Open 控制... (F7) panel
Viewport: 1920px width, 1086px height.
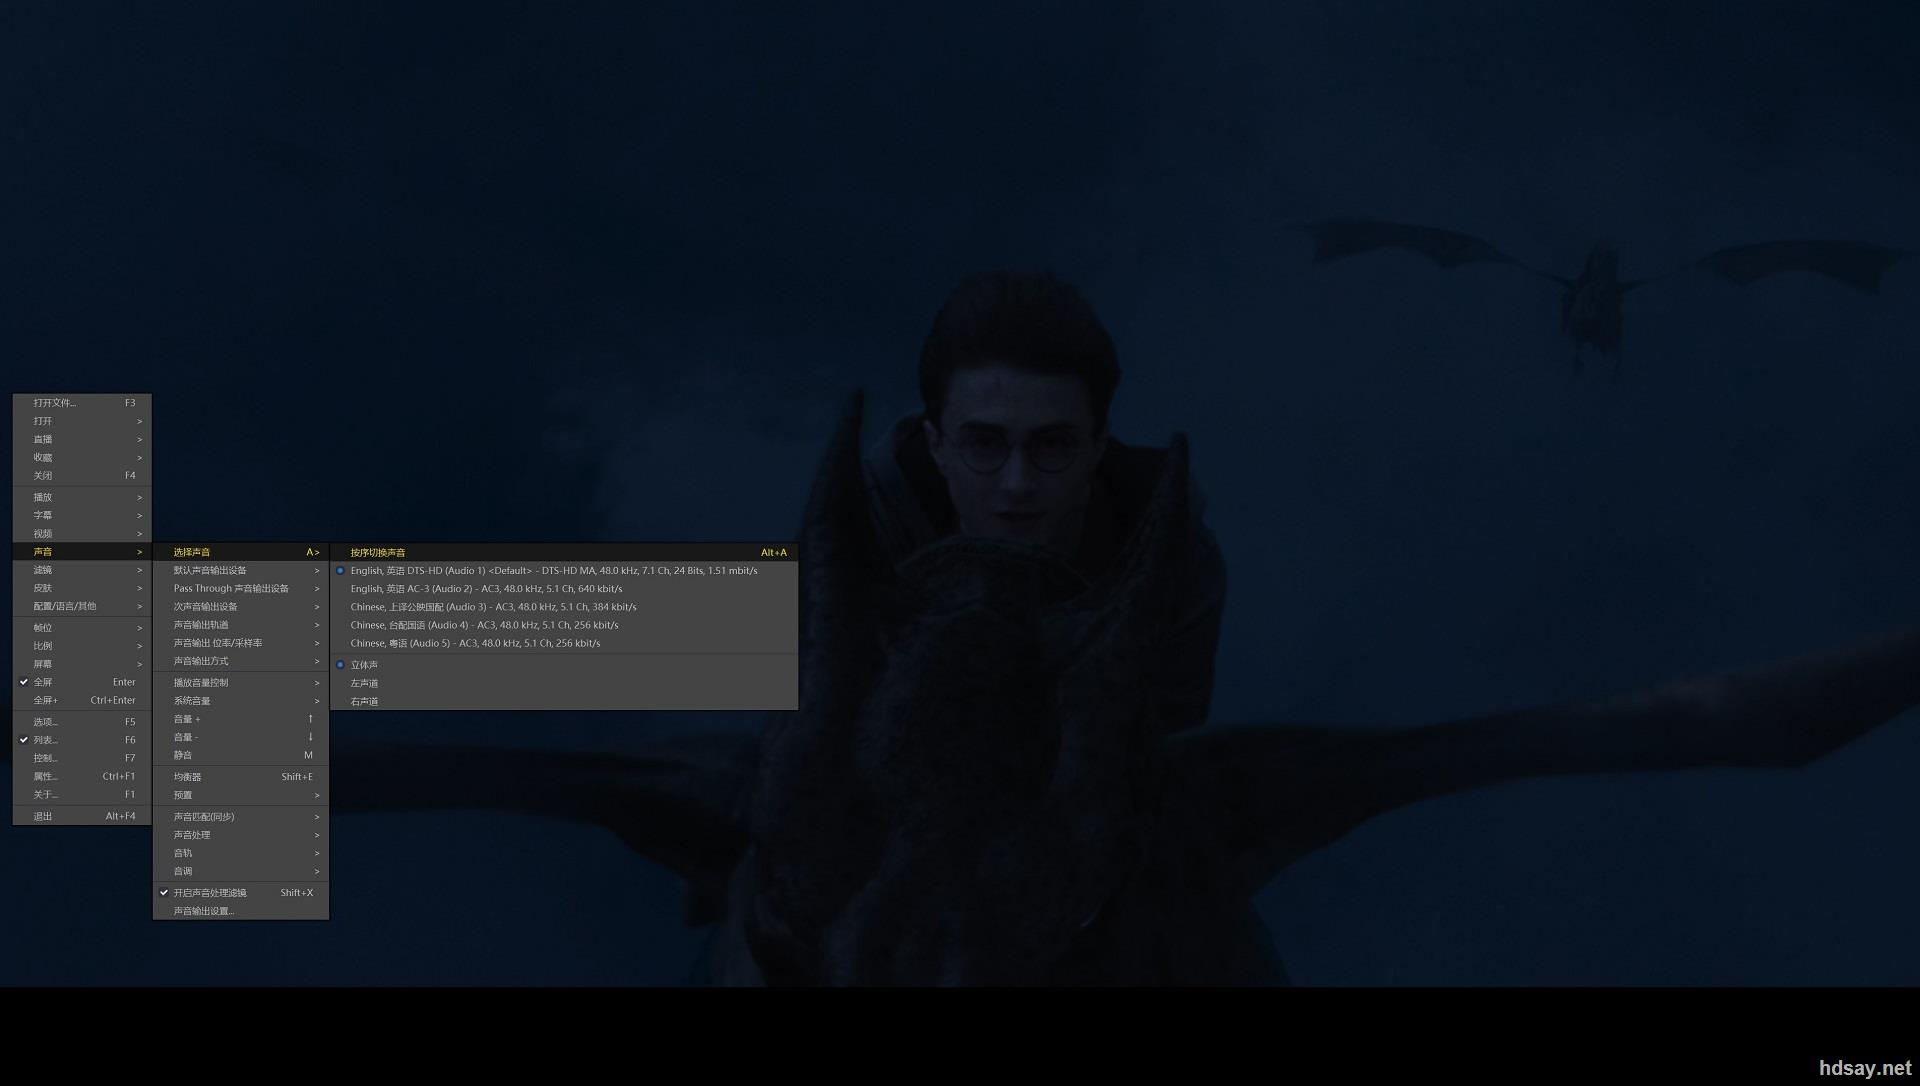point(82,758)
